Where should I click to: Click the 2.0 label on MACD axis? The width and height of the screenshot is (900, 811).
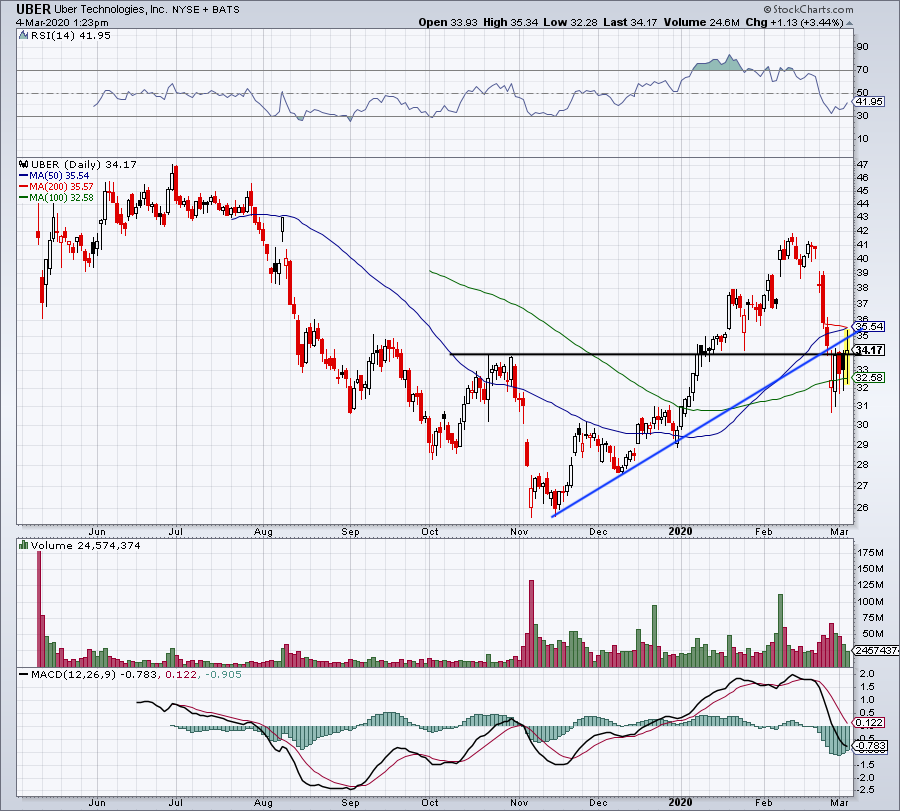[x=868, y=674]
